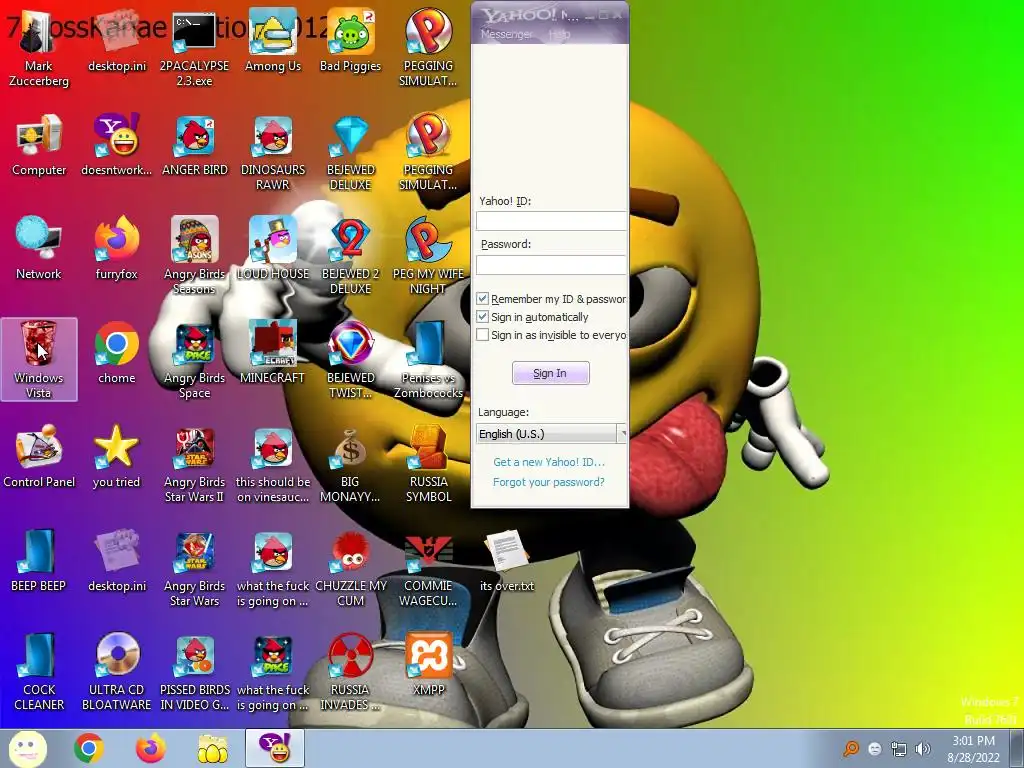Select the 2PACALYPSE 2.3.exe icon
This screenshot has width=1024, height=768.
pos(195,49)
